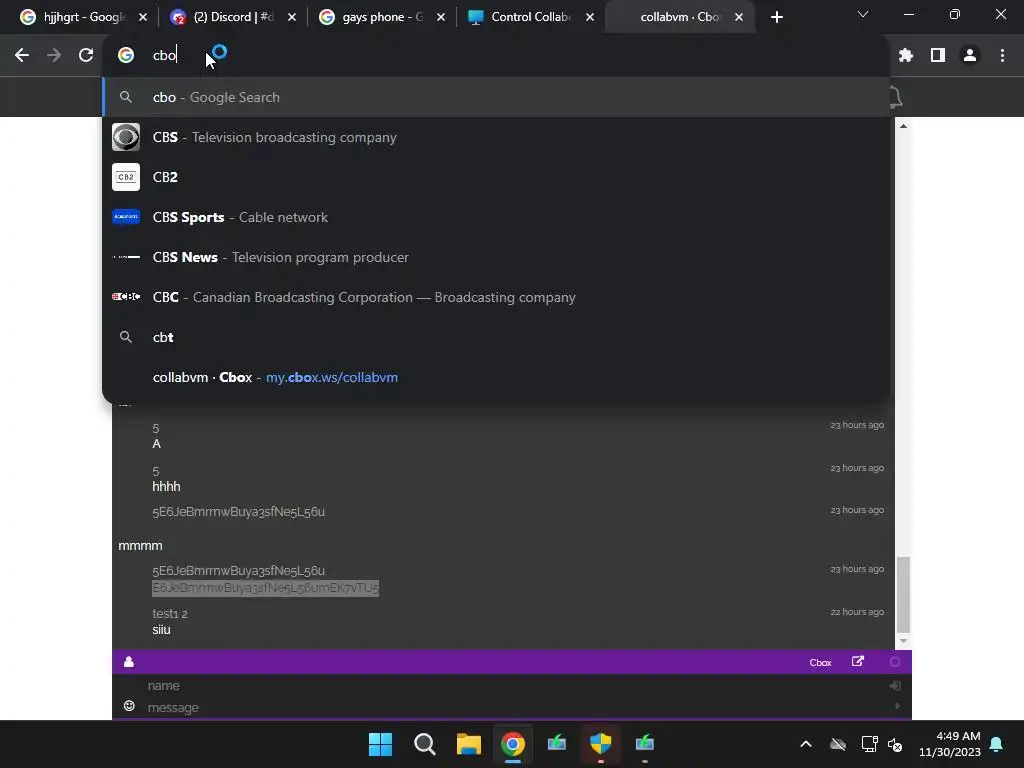Switch to the Control Collab tab
The image size is (1024, 768).
[x=530, y=18]
